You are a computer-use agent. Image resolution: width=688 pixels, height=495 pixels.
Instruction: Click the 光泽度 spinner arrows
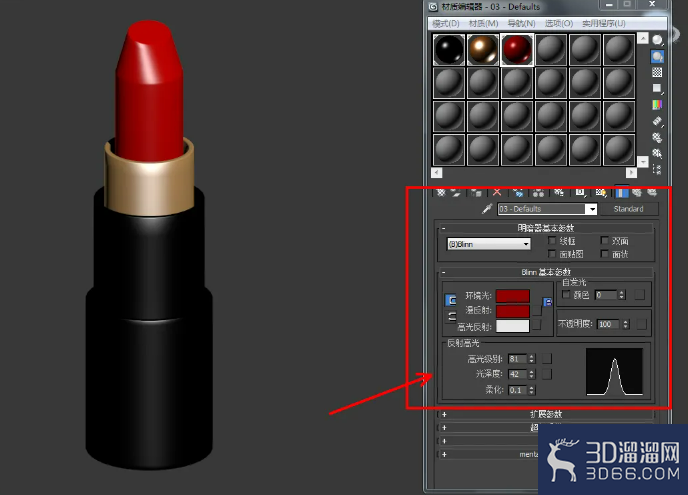point(531,374)
